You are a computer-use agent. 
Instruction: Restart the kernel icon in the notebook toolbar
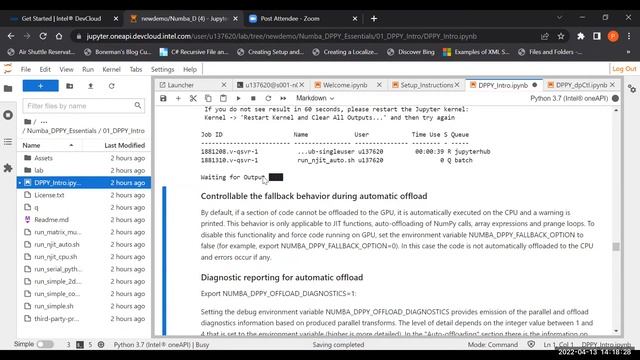pos(268,98)
